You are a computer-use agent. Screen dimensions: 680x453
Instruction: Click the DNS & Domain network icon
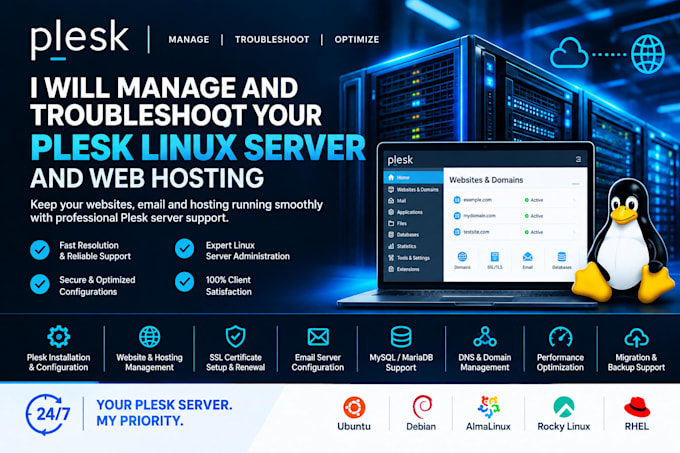tap(485, 336)
